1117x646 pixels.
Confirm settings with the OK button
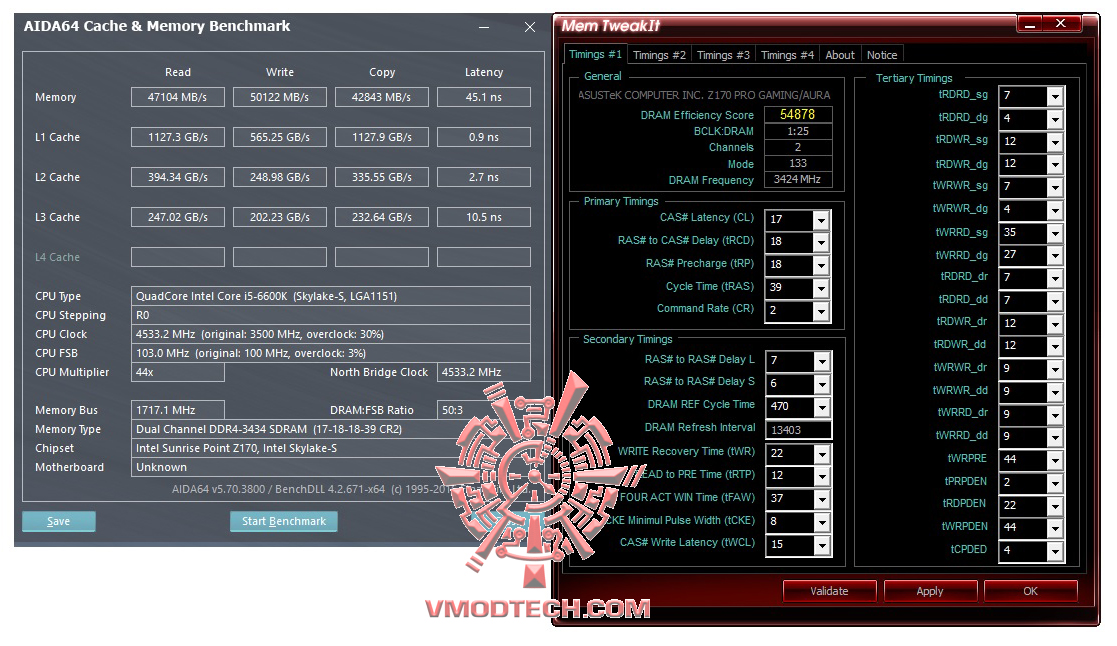tap(1031, 590)
